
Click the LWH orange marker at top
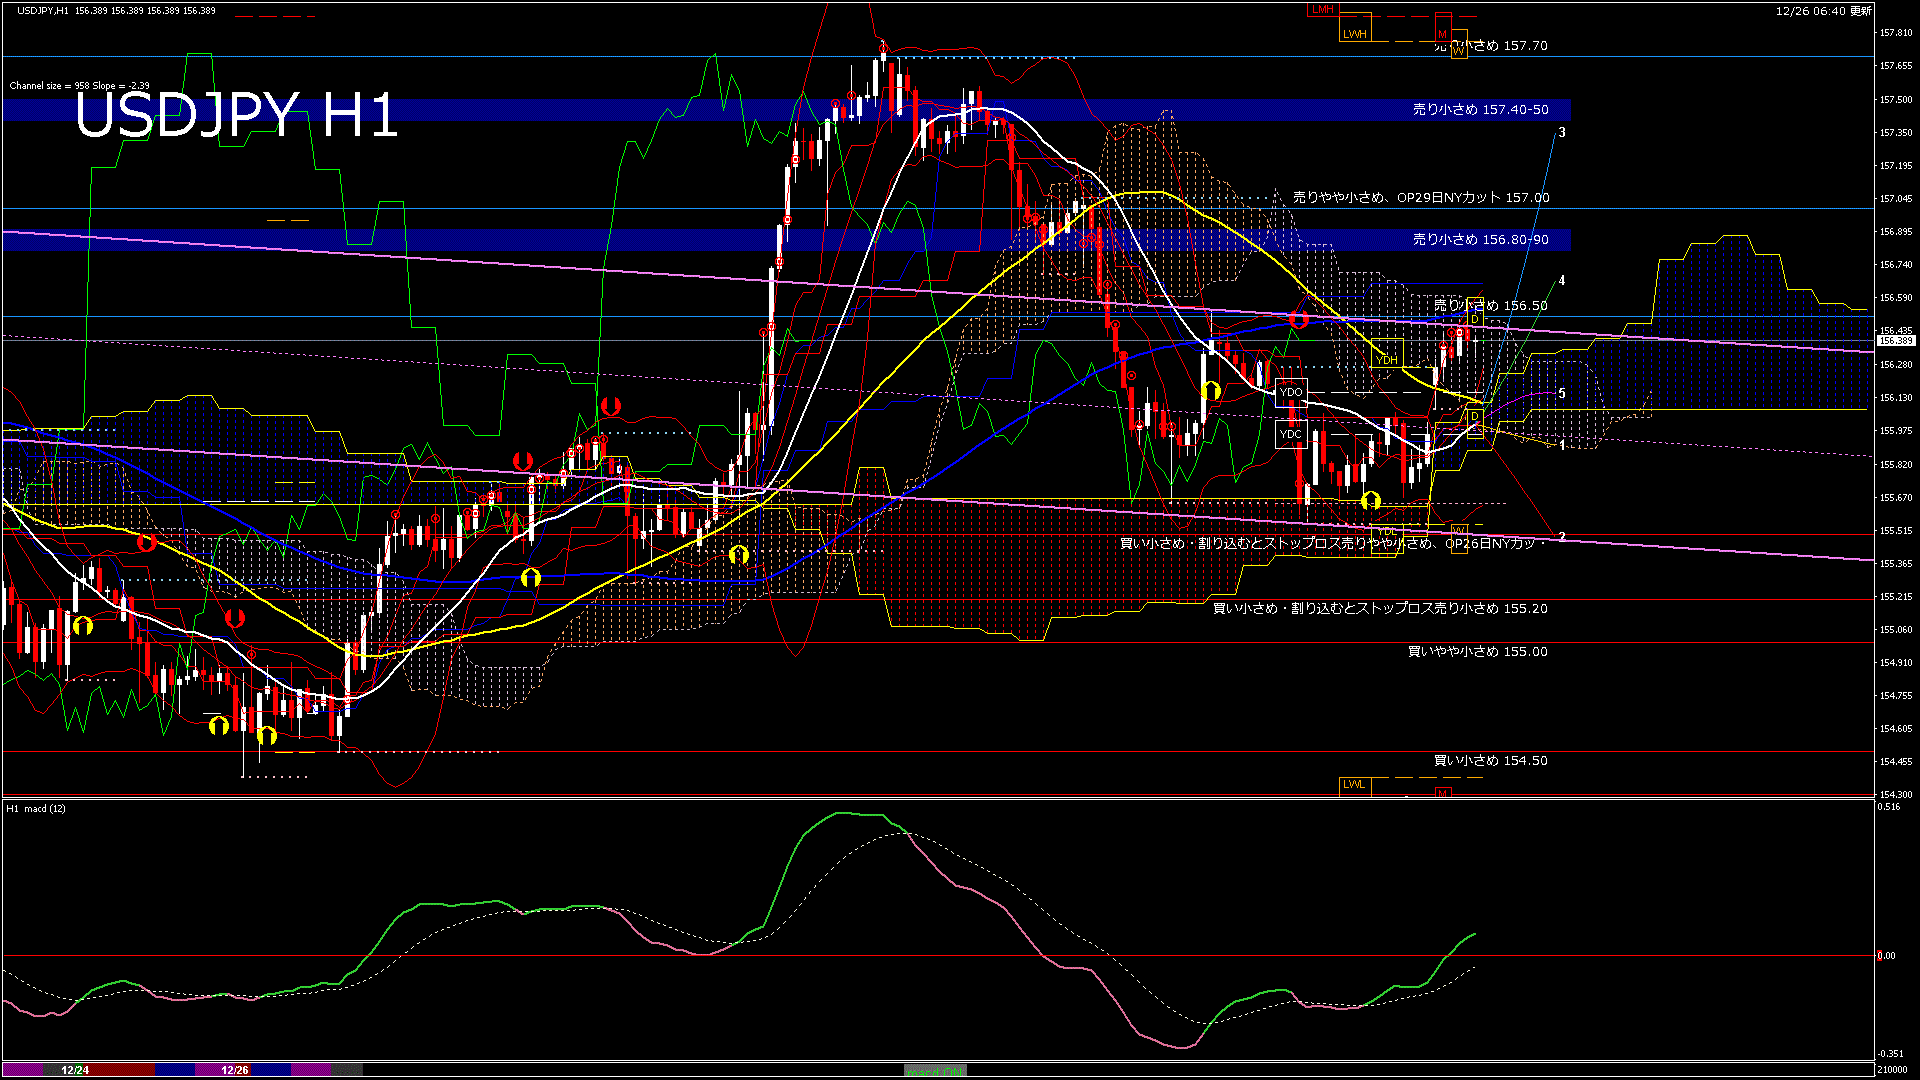coord(1354,34)
